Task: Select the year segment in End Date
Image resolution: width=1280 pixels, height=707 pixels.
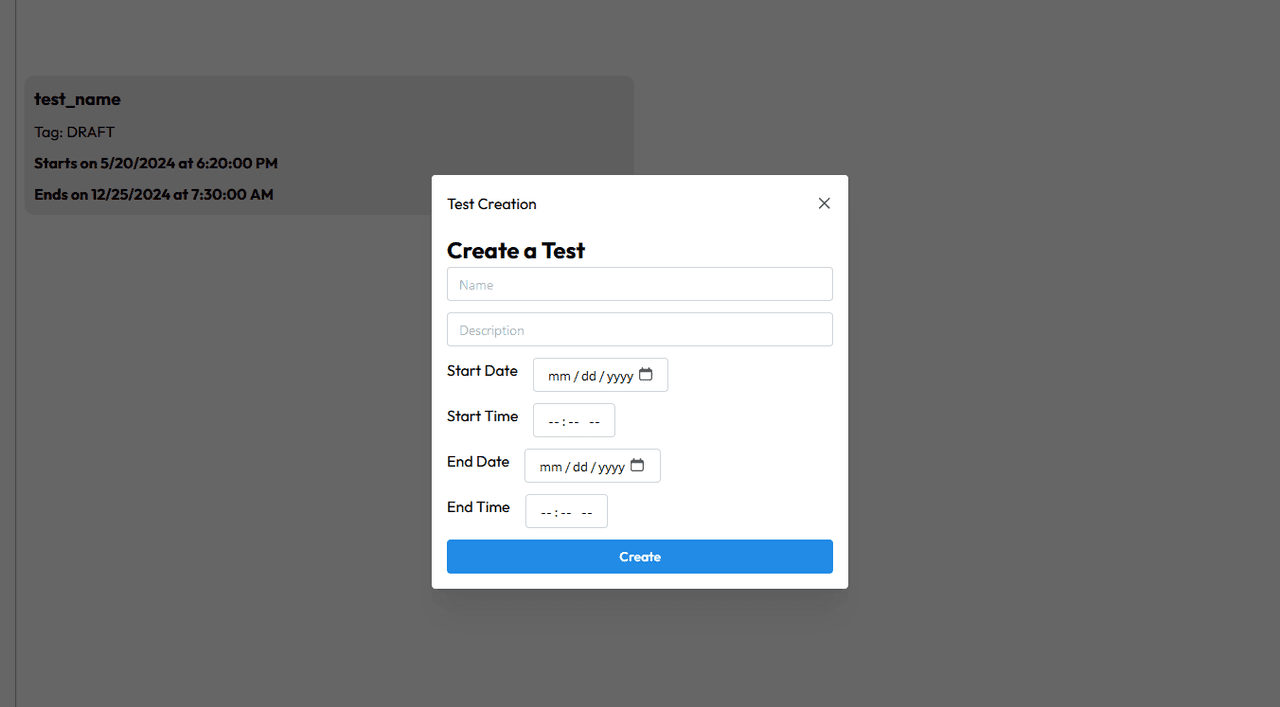Action: 612,467
